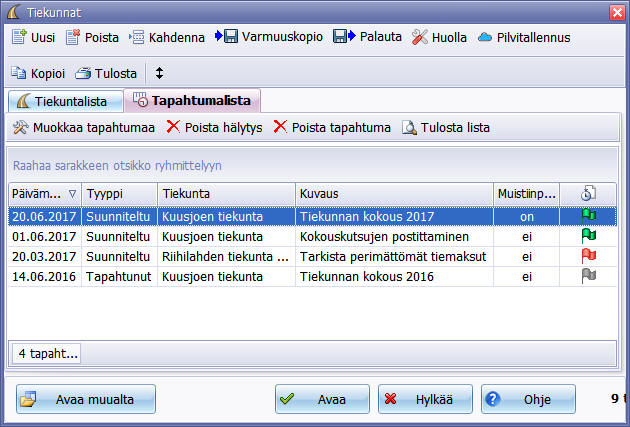Click Tulosta lista

(x=446, y=127)
